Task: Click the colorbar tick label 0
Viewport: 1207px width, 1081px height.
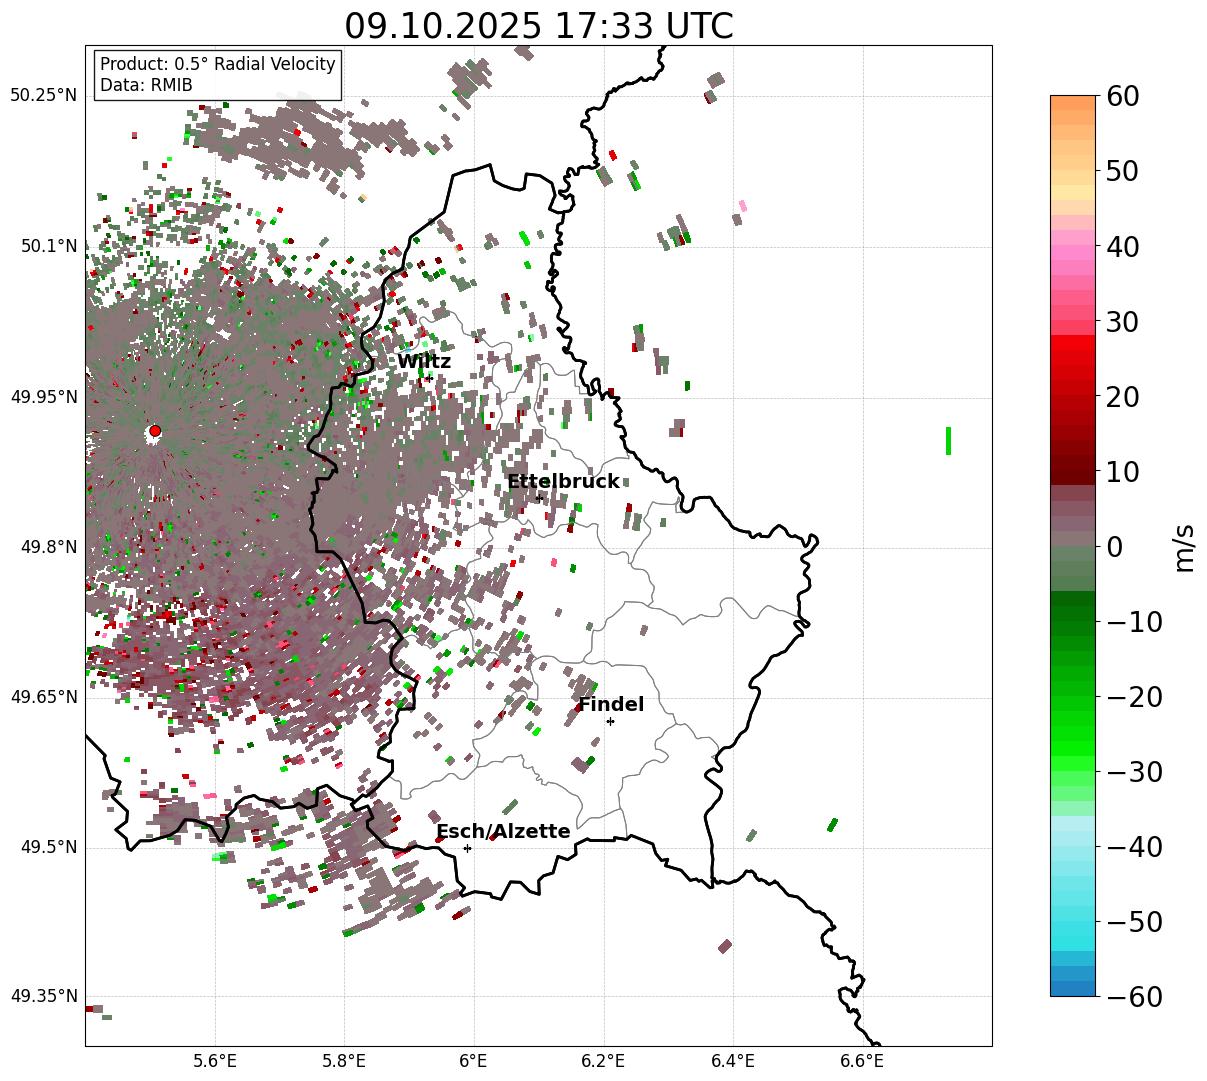Action: click(1113, 546)
